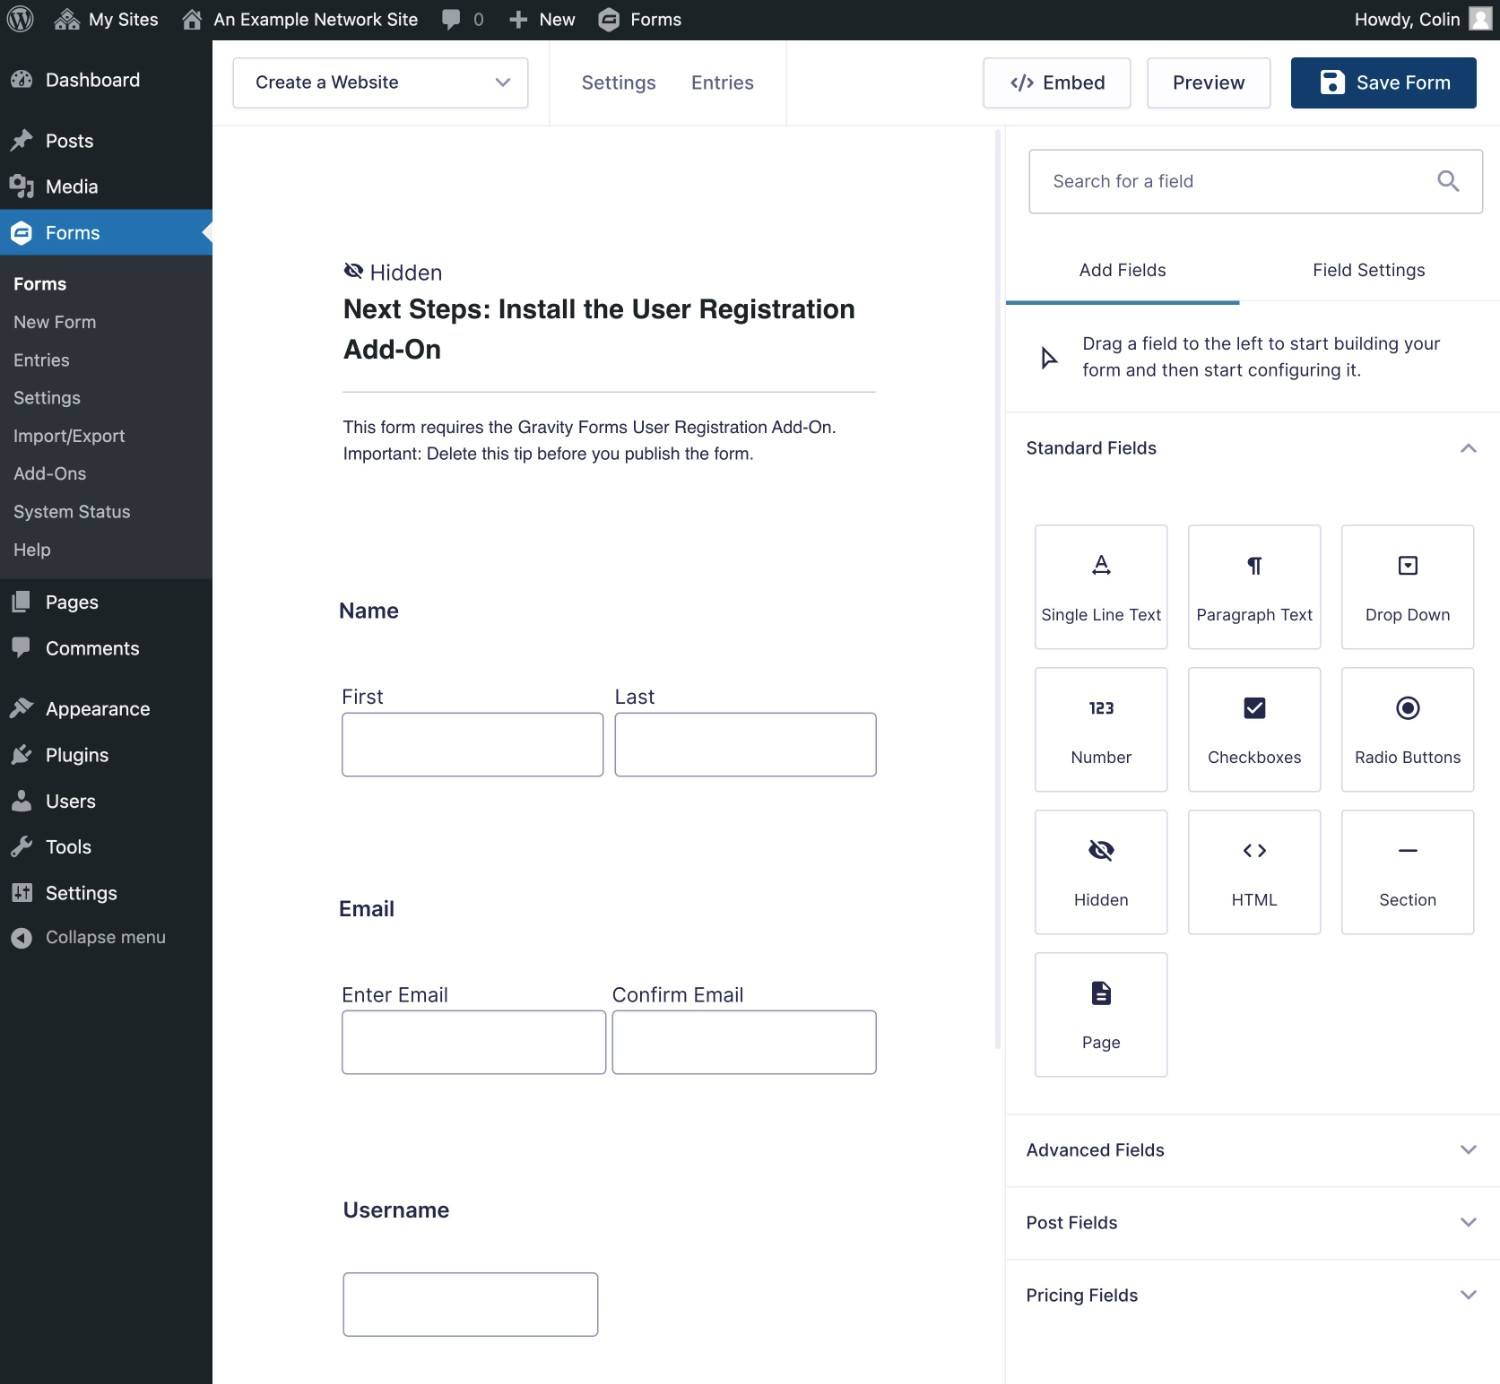This screenshot has width=1500, height=1384.
Task: Click the First name input
Action: coord(472,745)
